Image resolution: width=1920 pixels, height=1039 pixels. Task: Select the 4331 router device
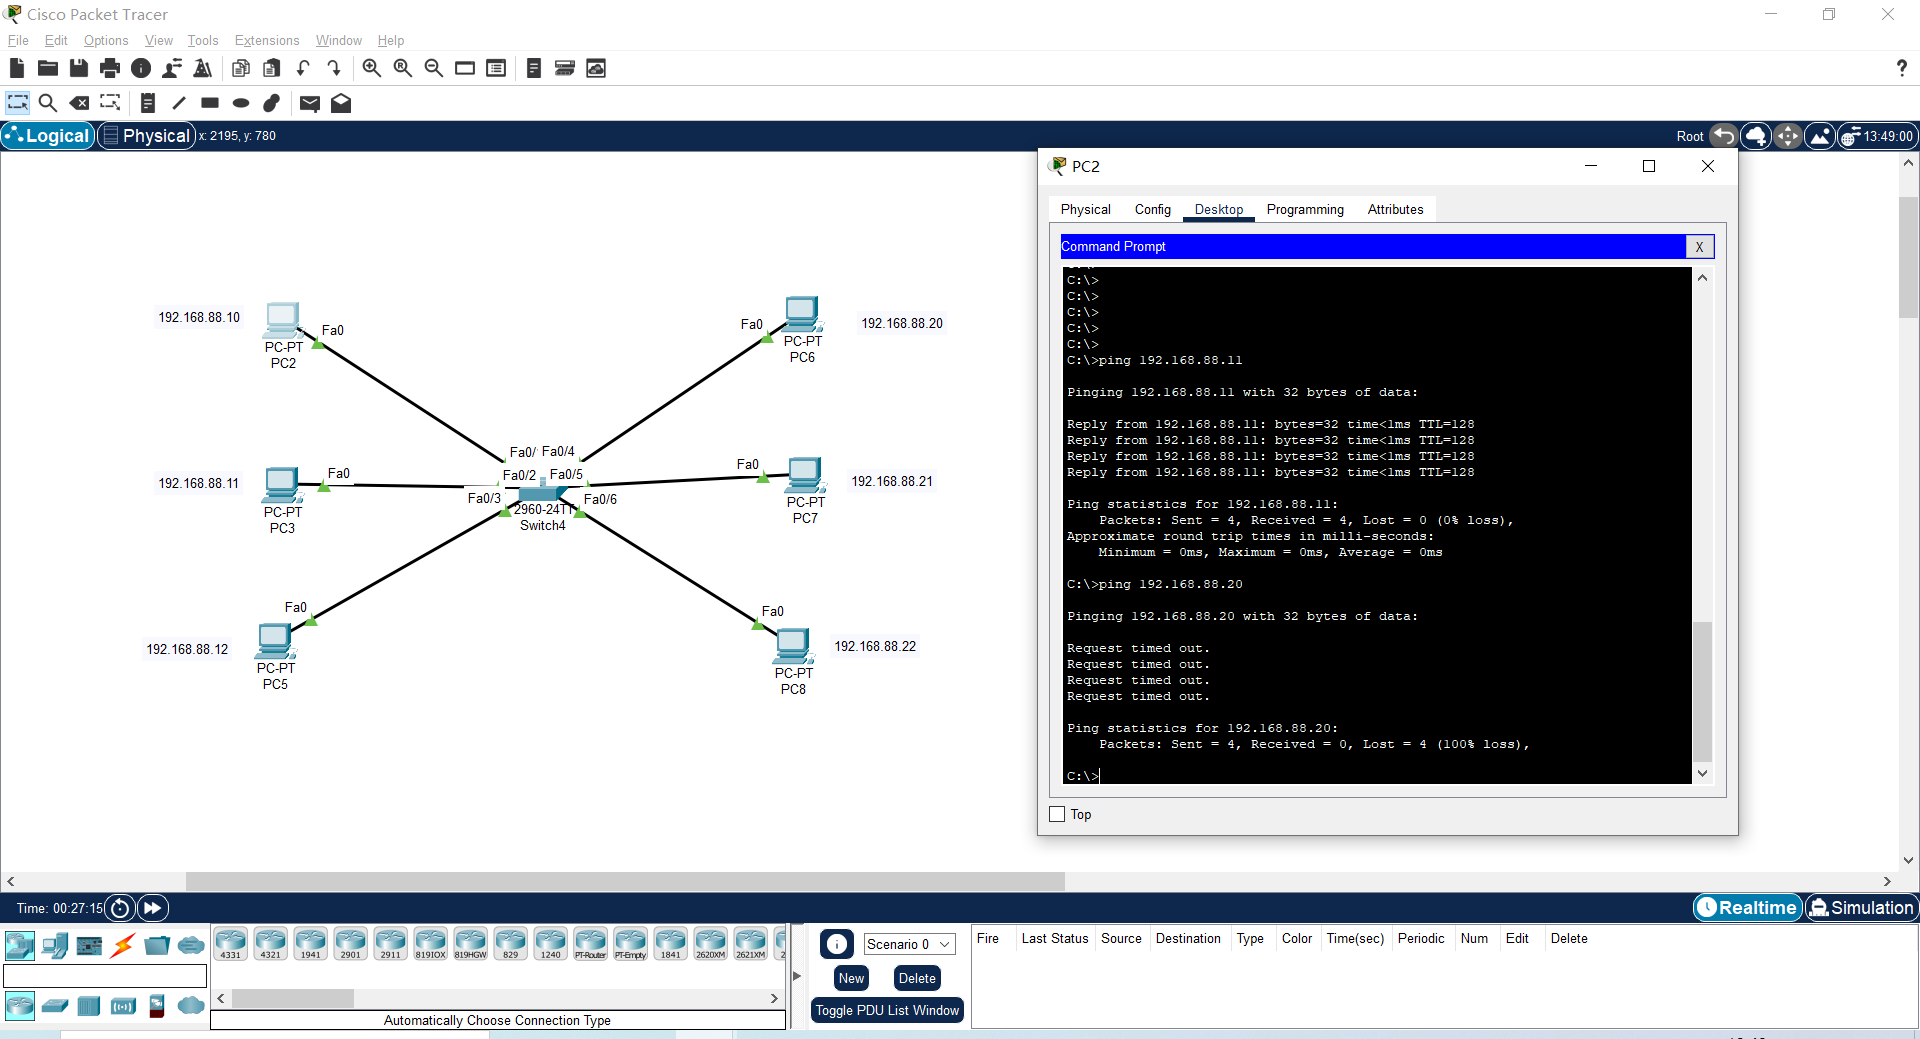231,944
